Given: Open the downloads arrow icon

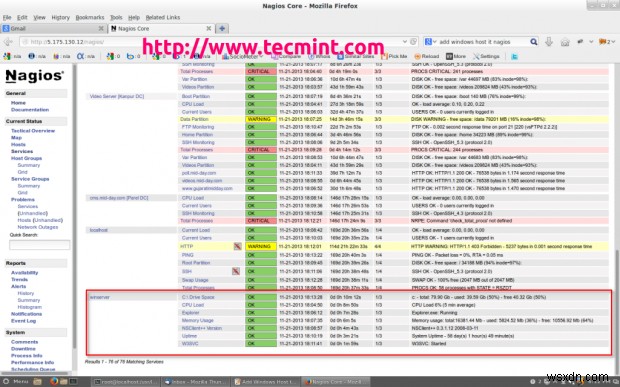Looking at the screenshot, I should pos(549,42).
